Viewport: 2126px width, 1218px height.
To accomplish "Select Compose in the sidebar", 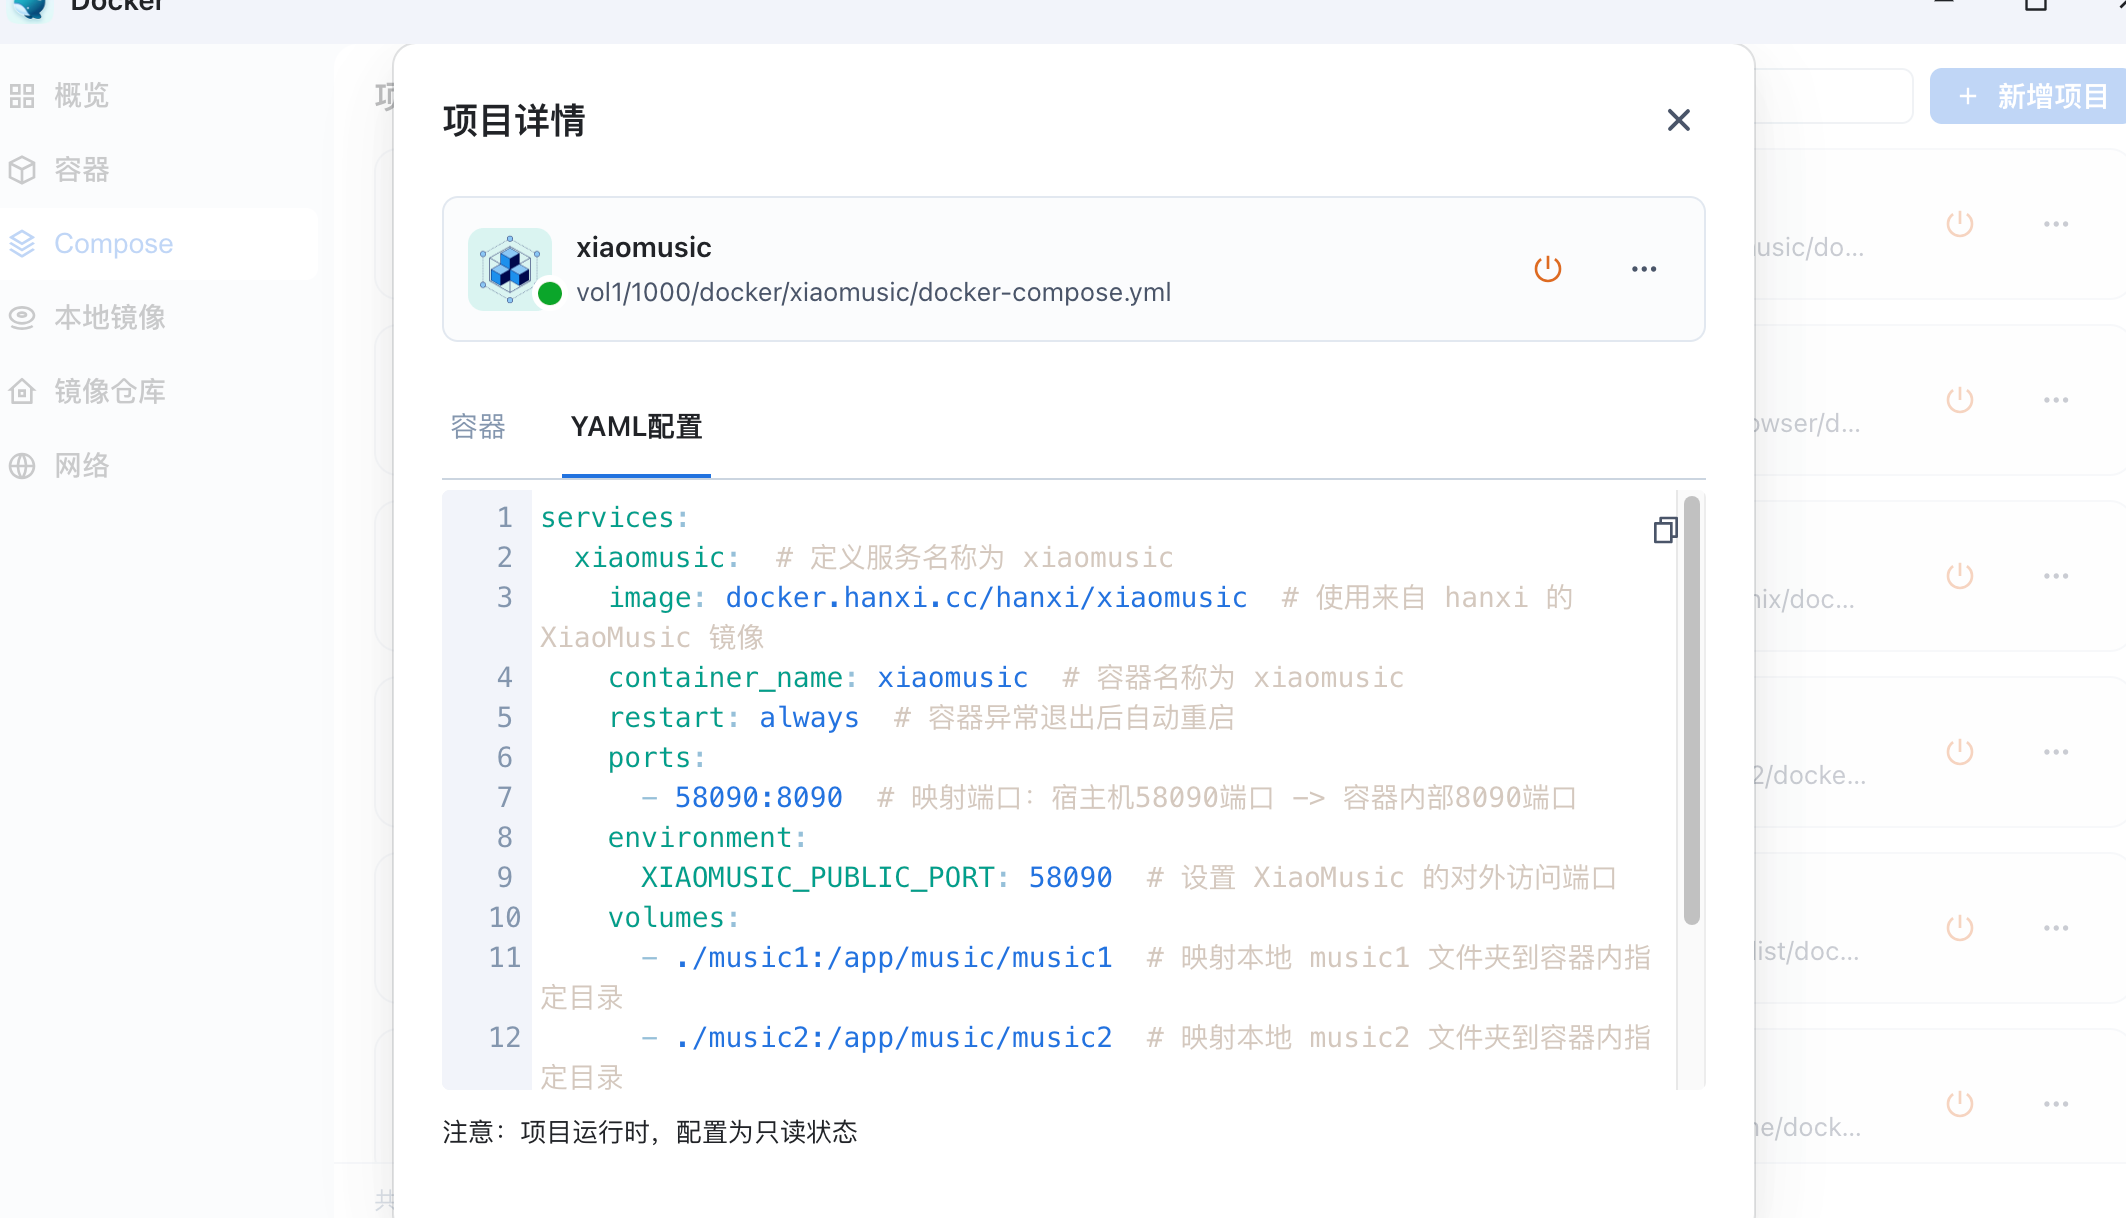I will click(112, 244).
